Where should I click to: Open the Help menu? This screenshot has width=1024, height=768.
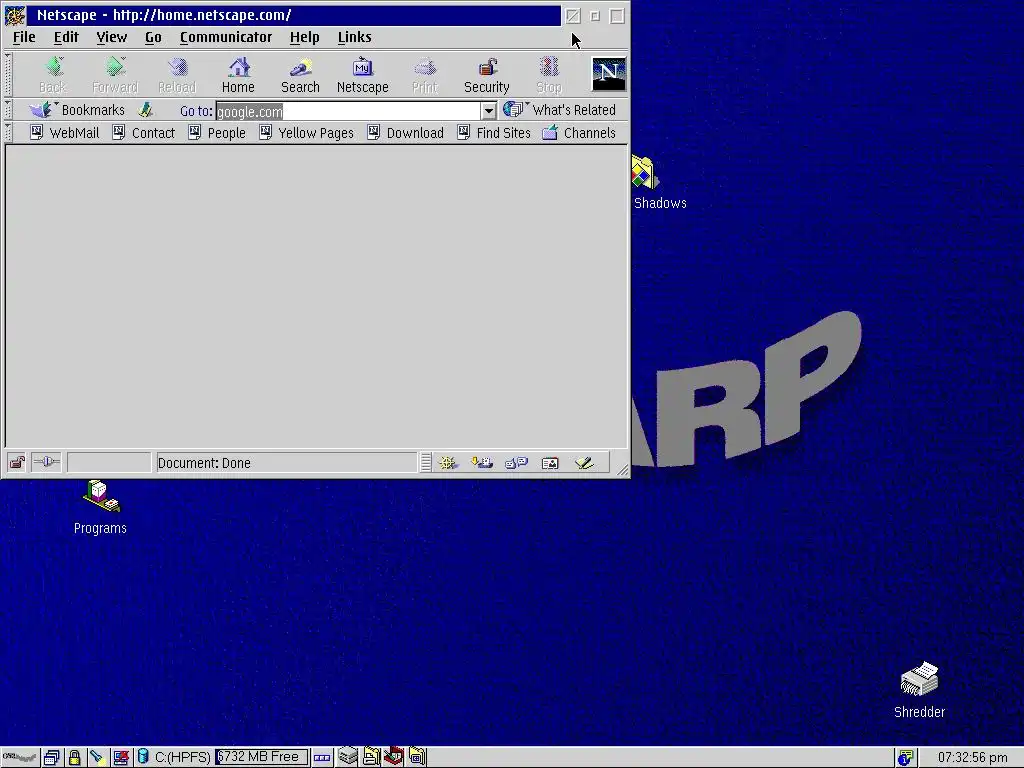pos(304,37)
